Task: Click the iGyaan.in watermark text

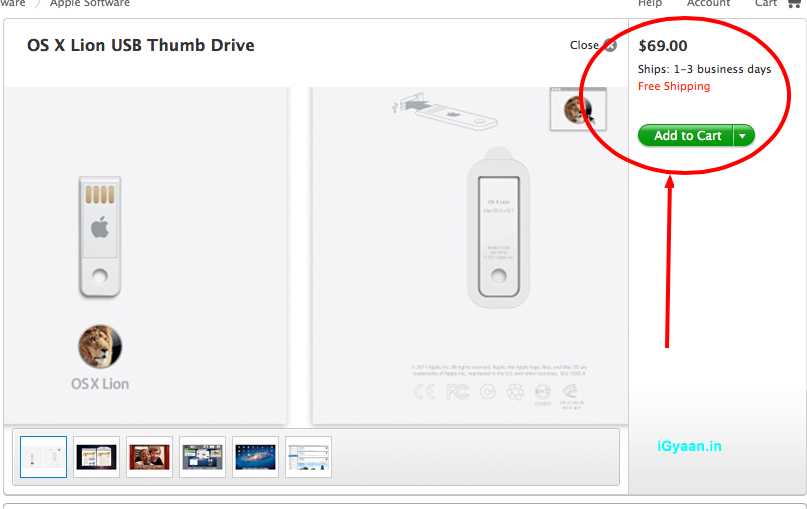Action: click(689, 446)
